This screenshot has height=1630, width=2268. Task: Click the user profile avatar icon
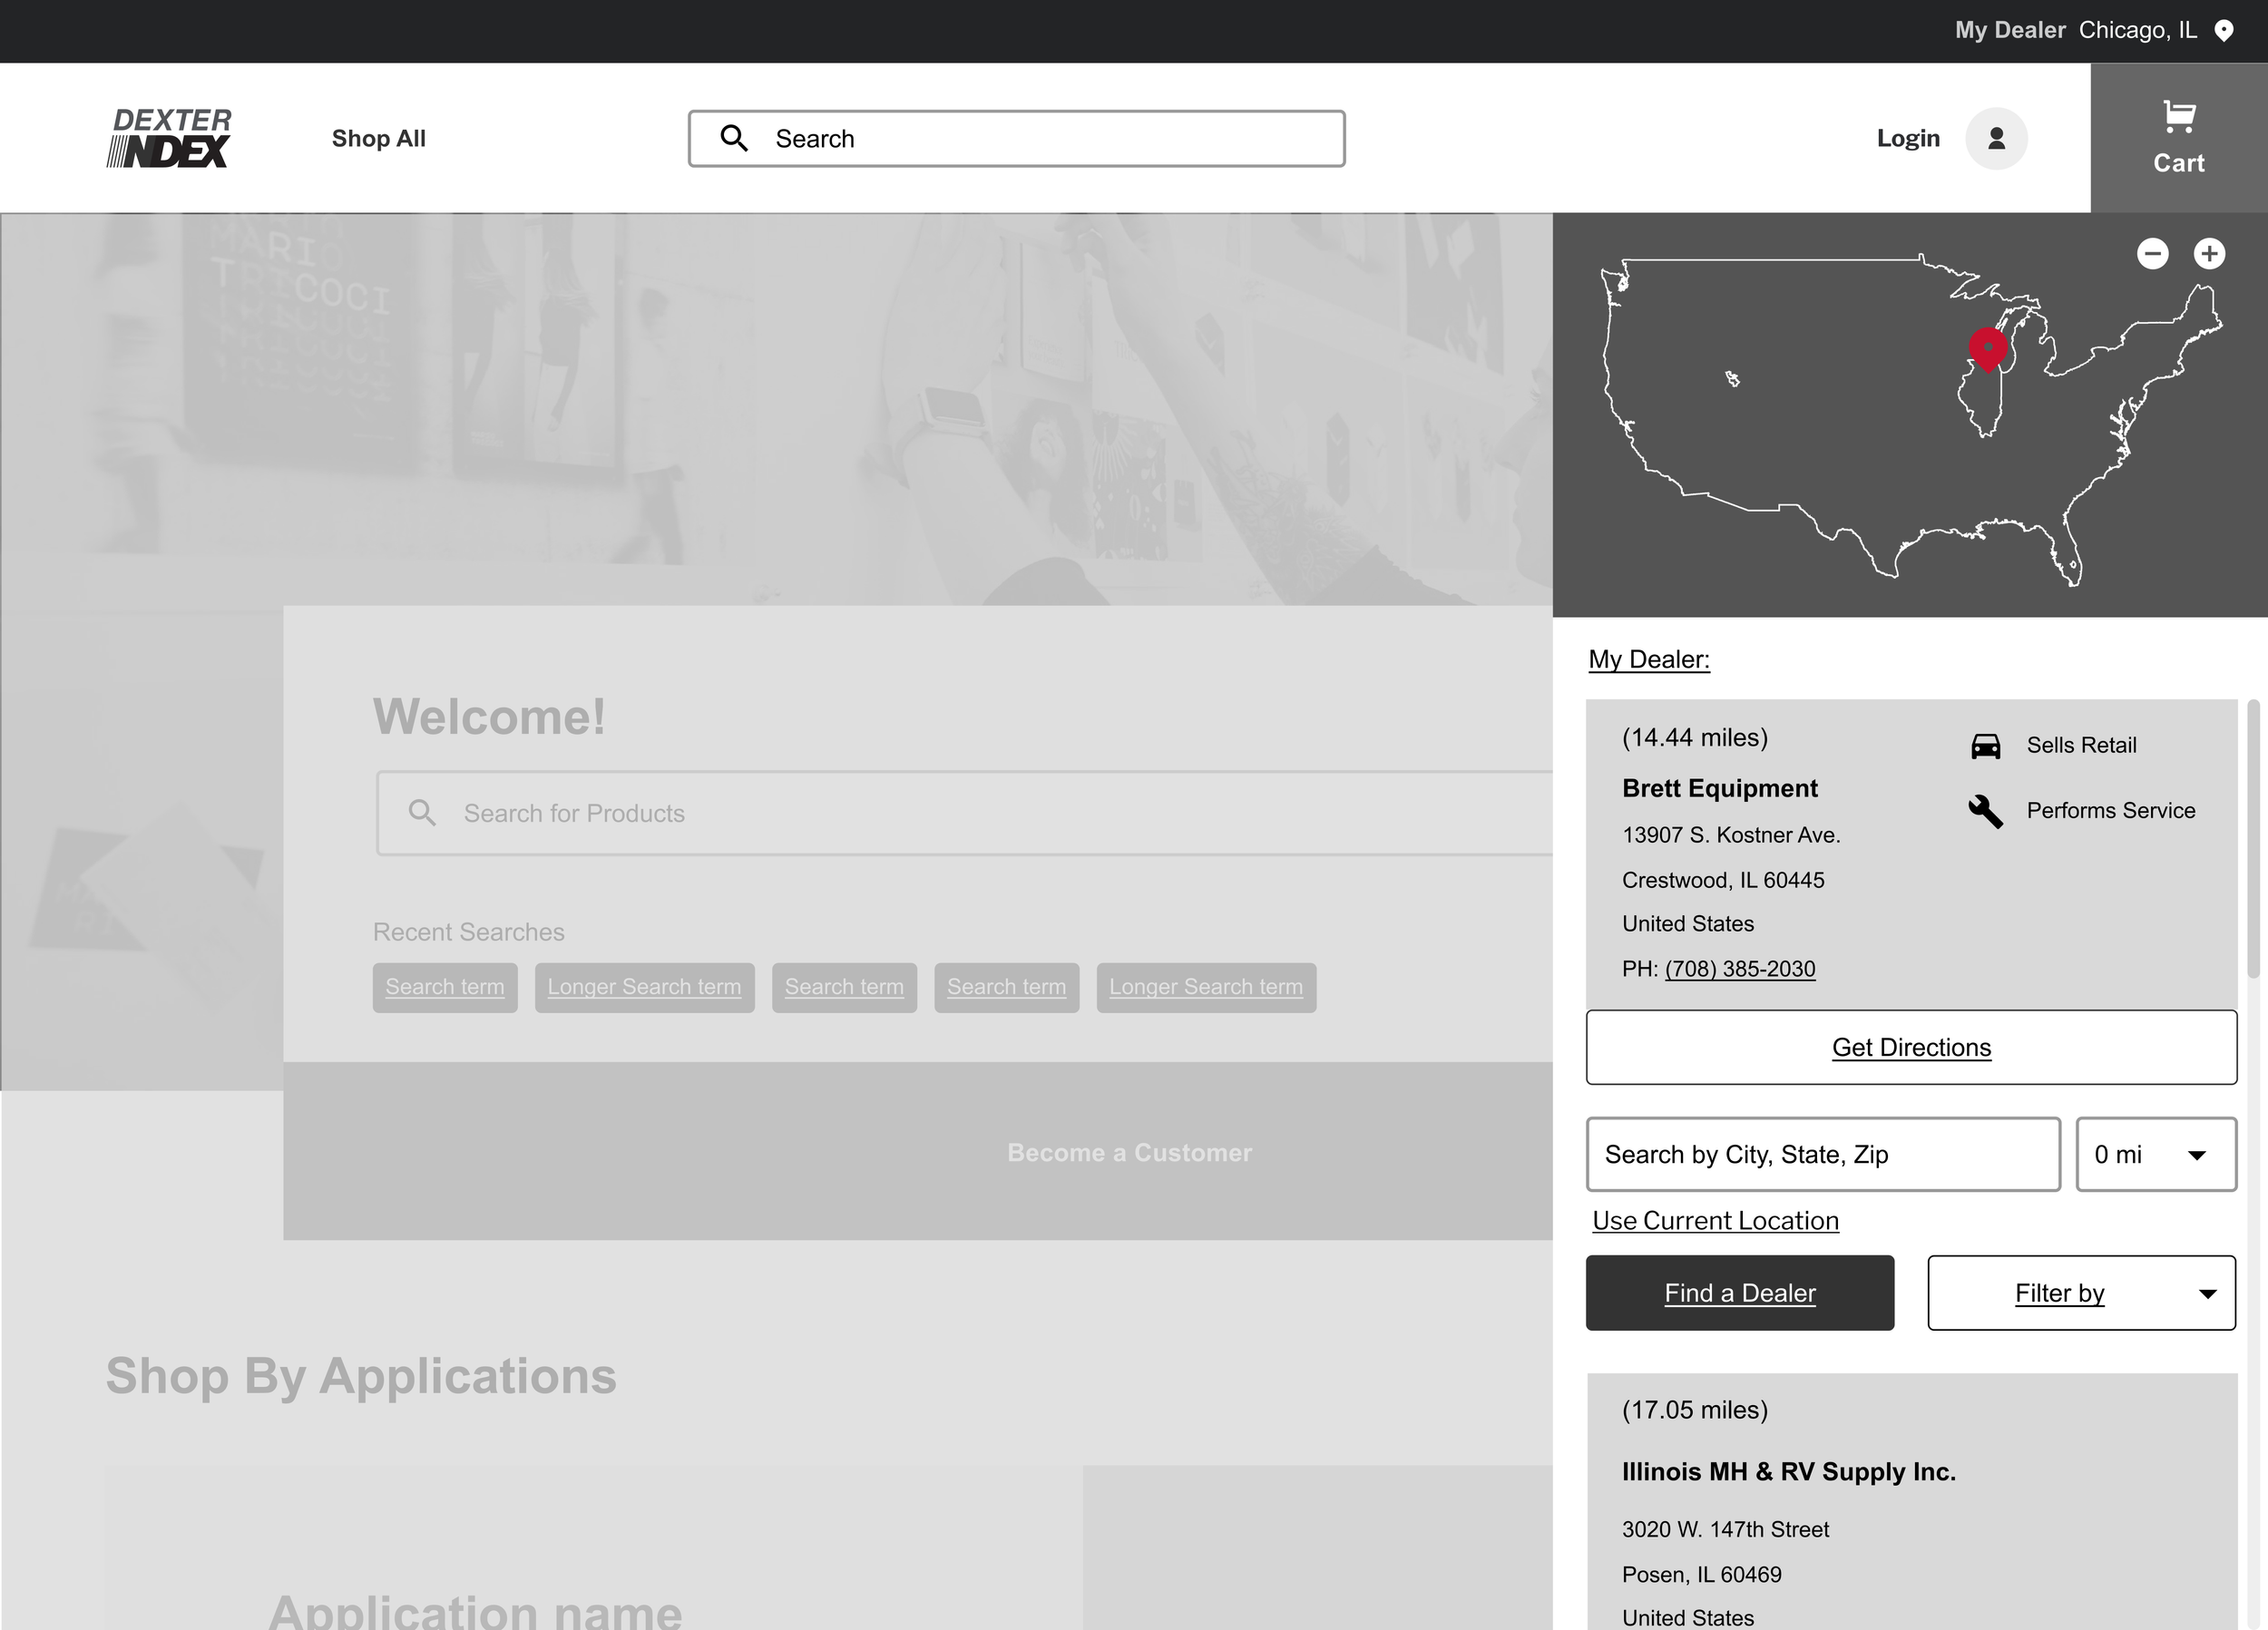click(1996, 139)
